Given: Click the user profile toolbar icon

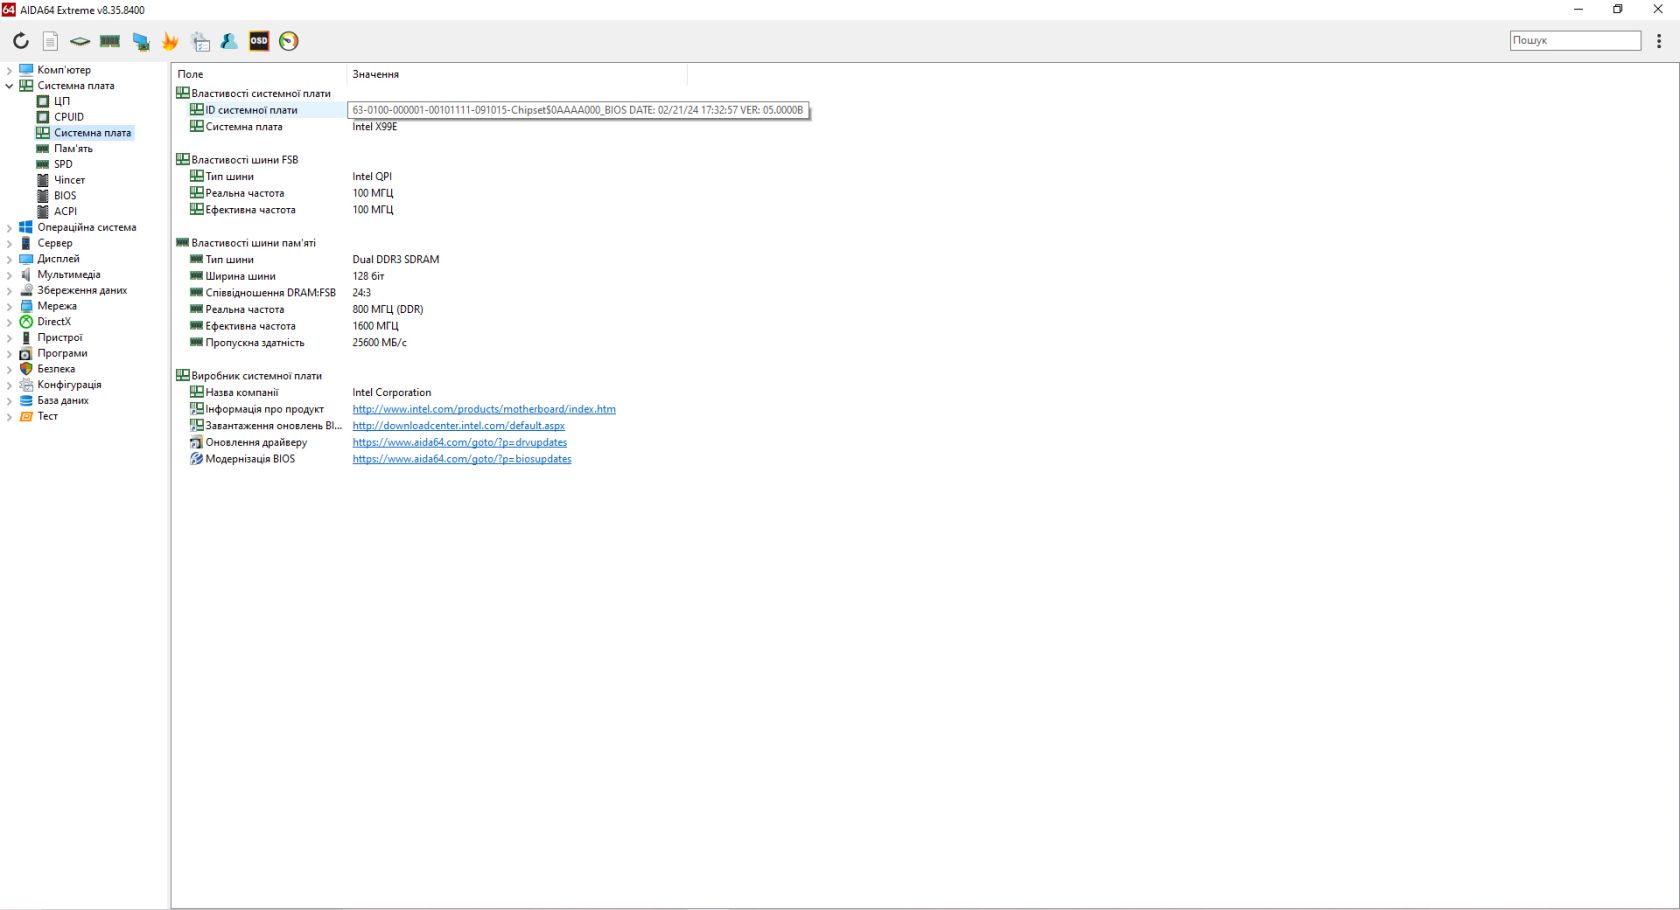Looking at the screenshot, I should [x=229, y=41].
